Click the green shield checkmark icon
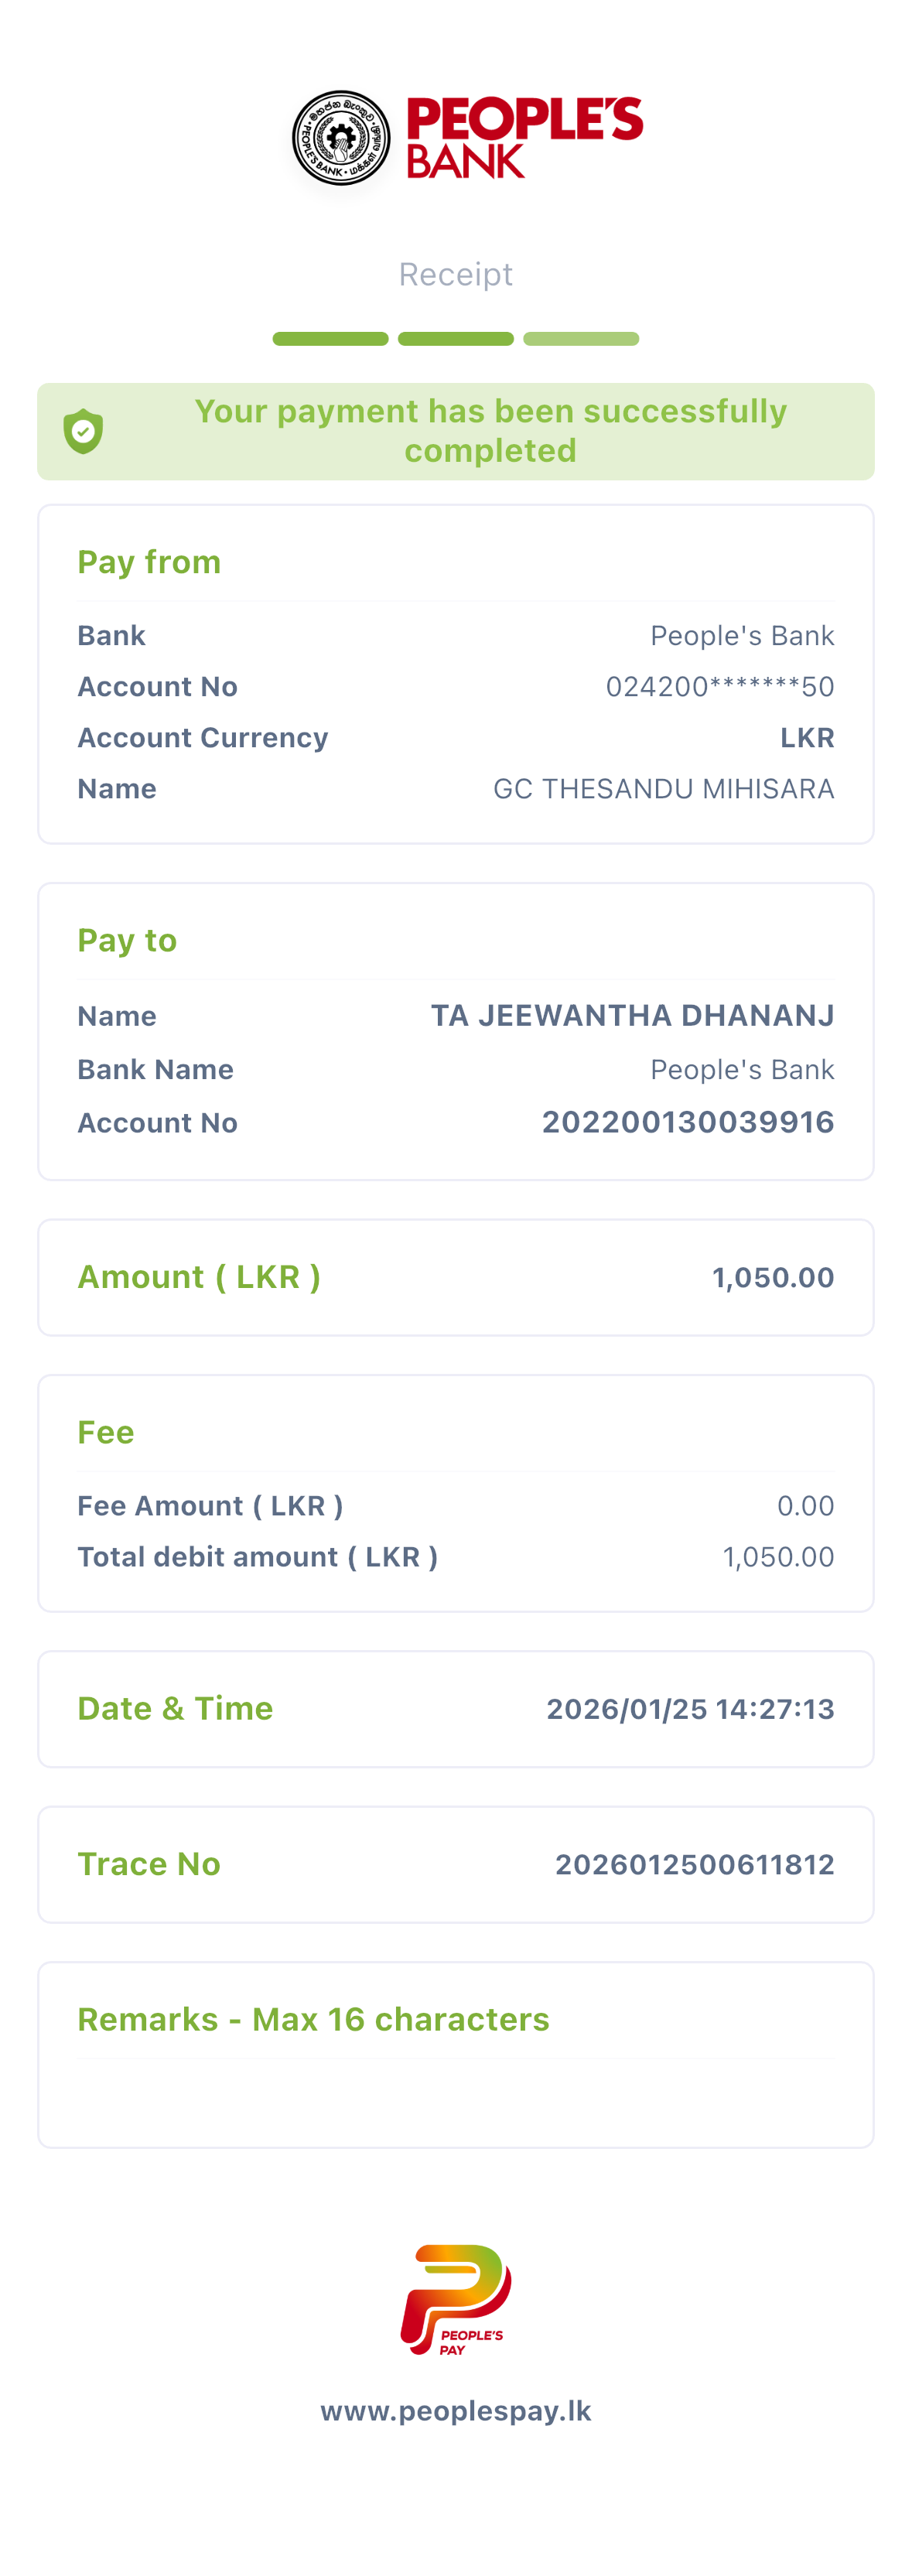The width and height of the screenshot is (912, 2576). click(x=84, y=432)
